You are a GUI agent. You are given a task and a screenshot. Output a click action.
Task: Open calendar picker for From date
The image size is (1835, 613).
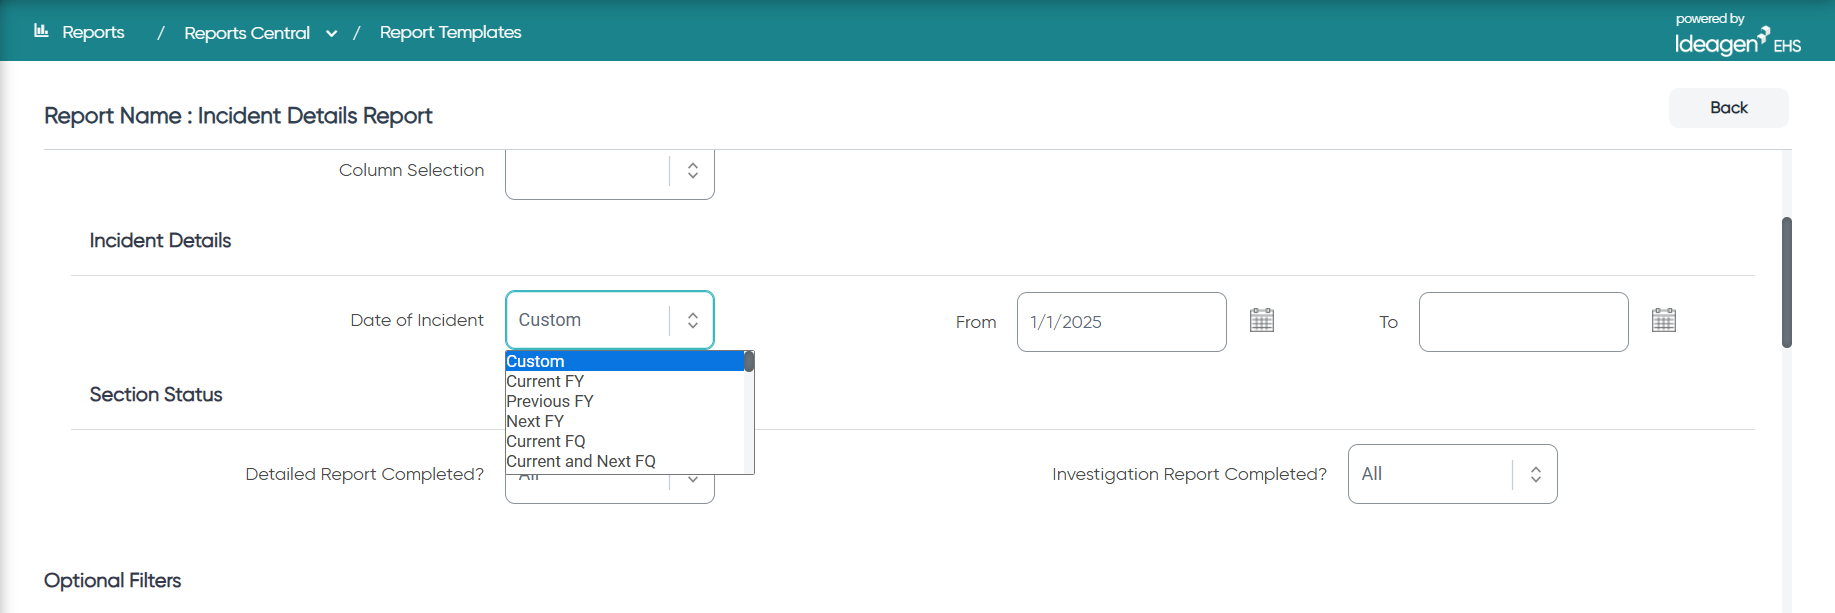tap(1262, 320)
